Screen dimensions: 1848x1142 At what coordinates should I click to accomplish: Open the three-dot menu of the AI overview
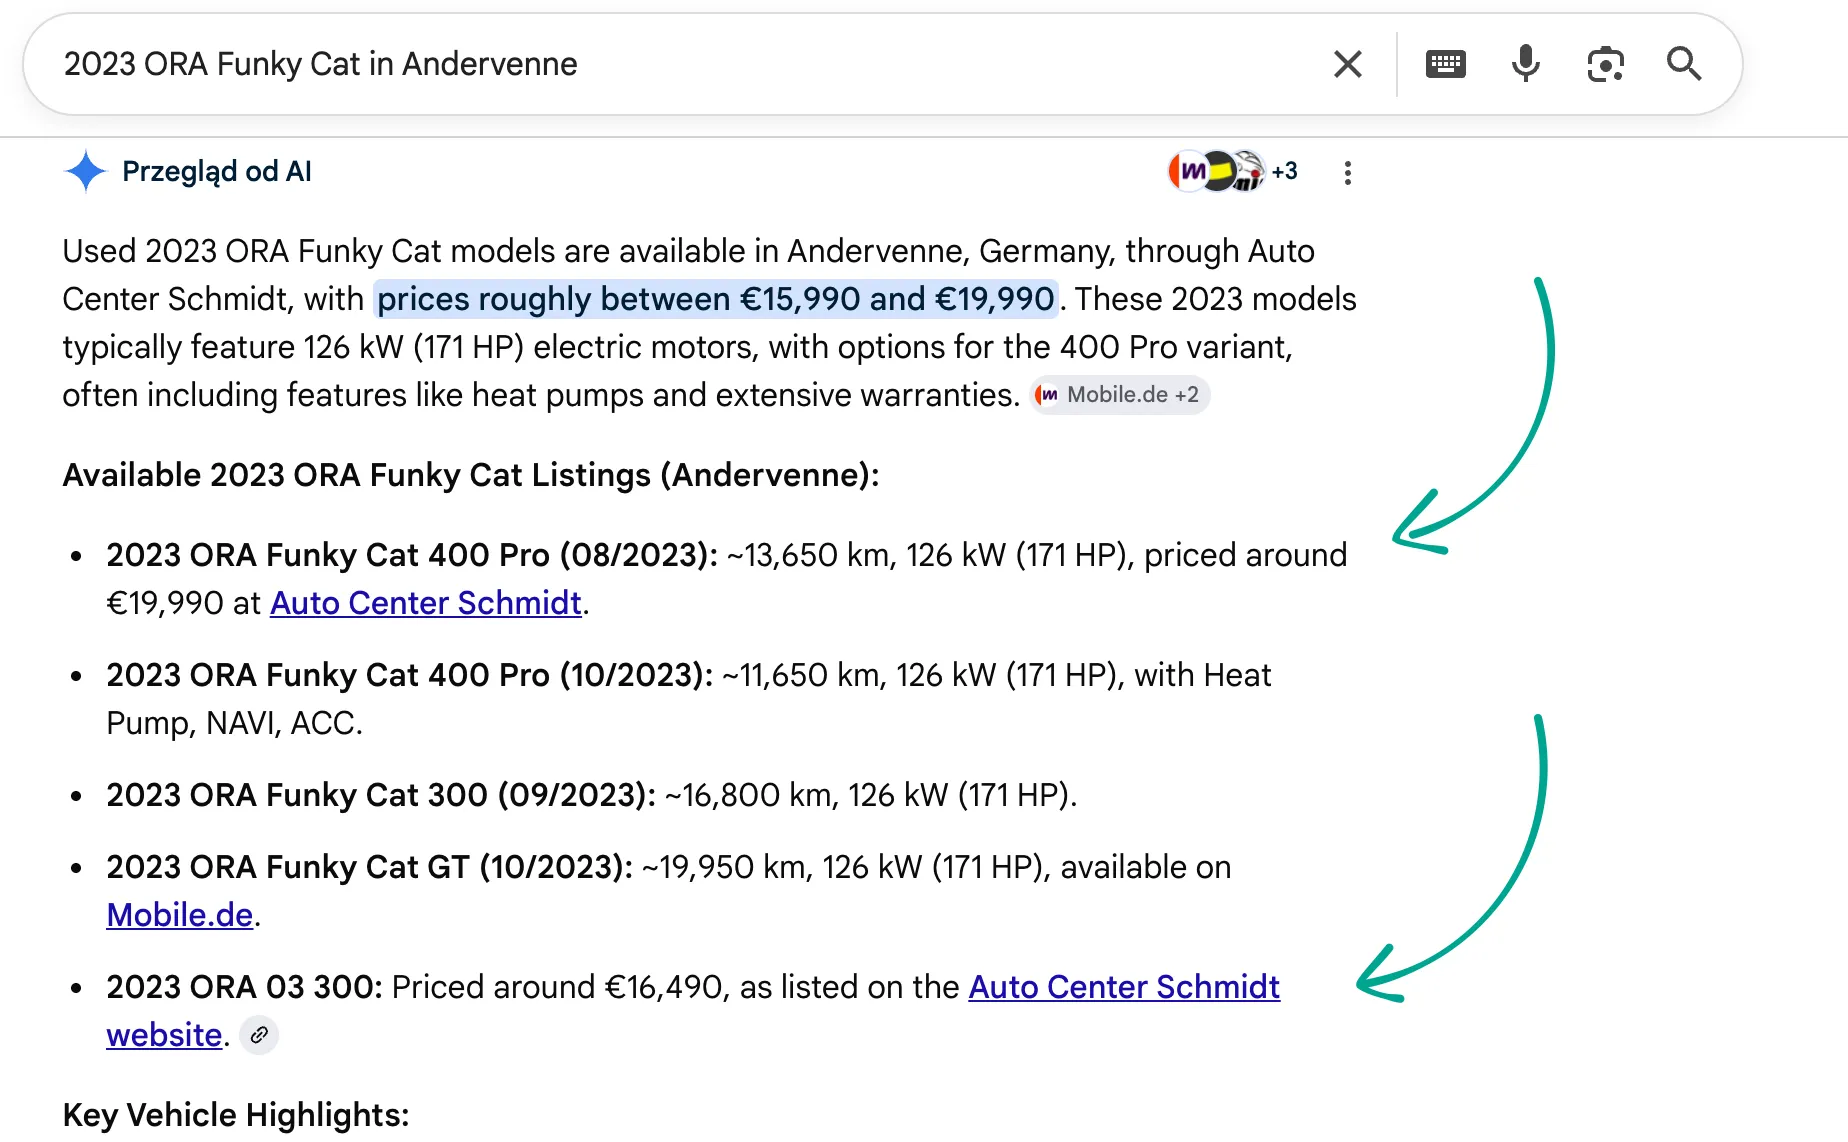coord(1348,173)
